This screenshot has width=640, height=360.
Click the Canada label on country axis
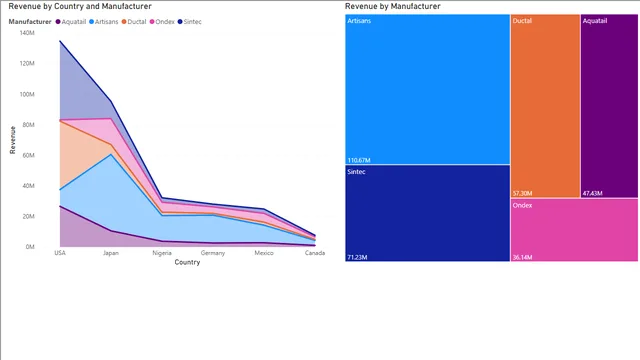pyautogui.click(x=315, y=253)
